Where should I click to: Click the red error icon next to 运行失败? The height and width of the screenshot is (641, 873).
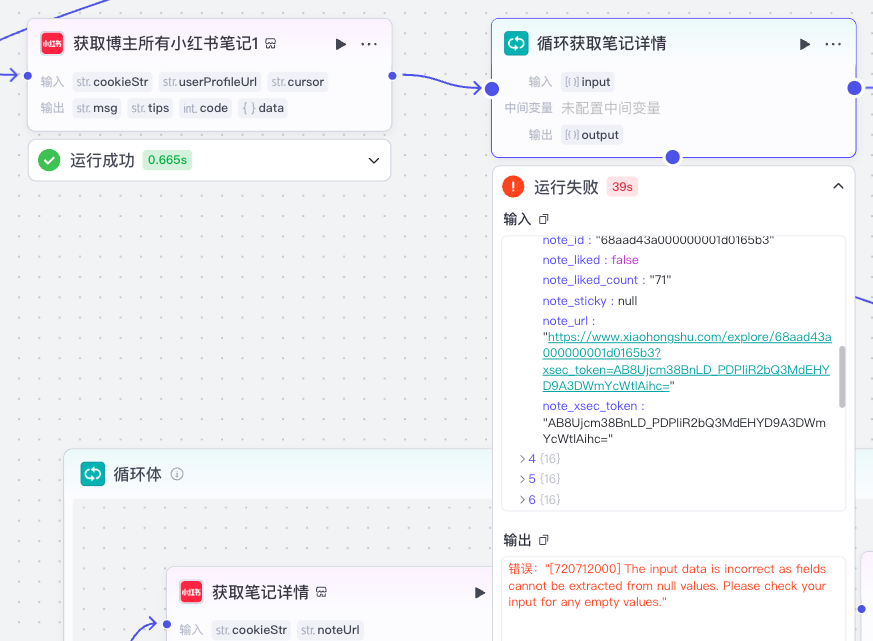pyautogui.click(x=513, y=187)
